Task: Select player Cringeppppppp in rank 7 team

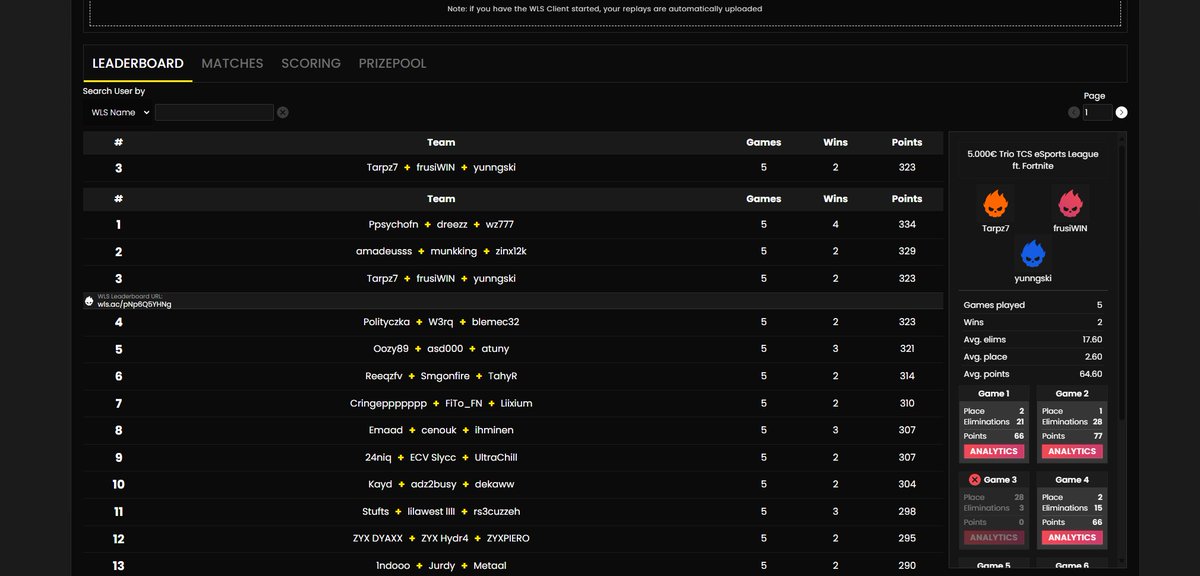Action: click(388, 403)
